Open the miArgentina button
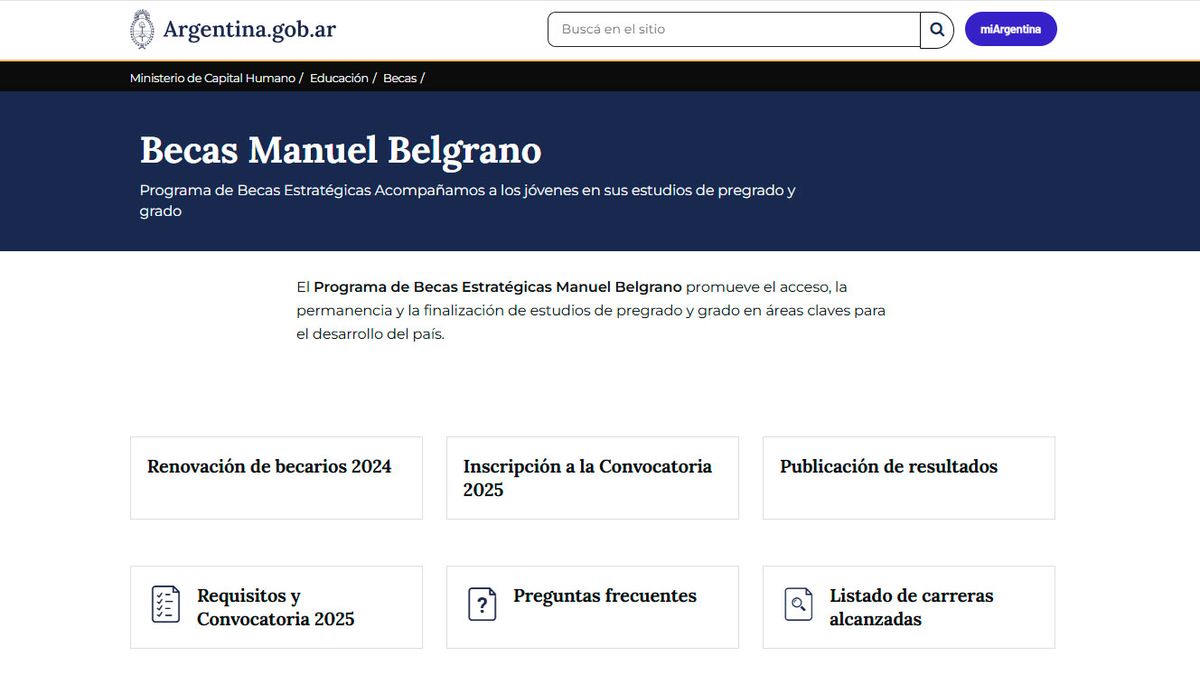The height and width of the screenshot is (675, 1200). coord(1010,30)
